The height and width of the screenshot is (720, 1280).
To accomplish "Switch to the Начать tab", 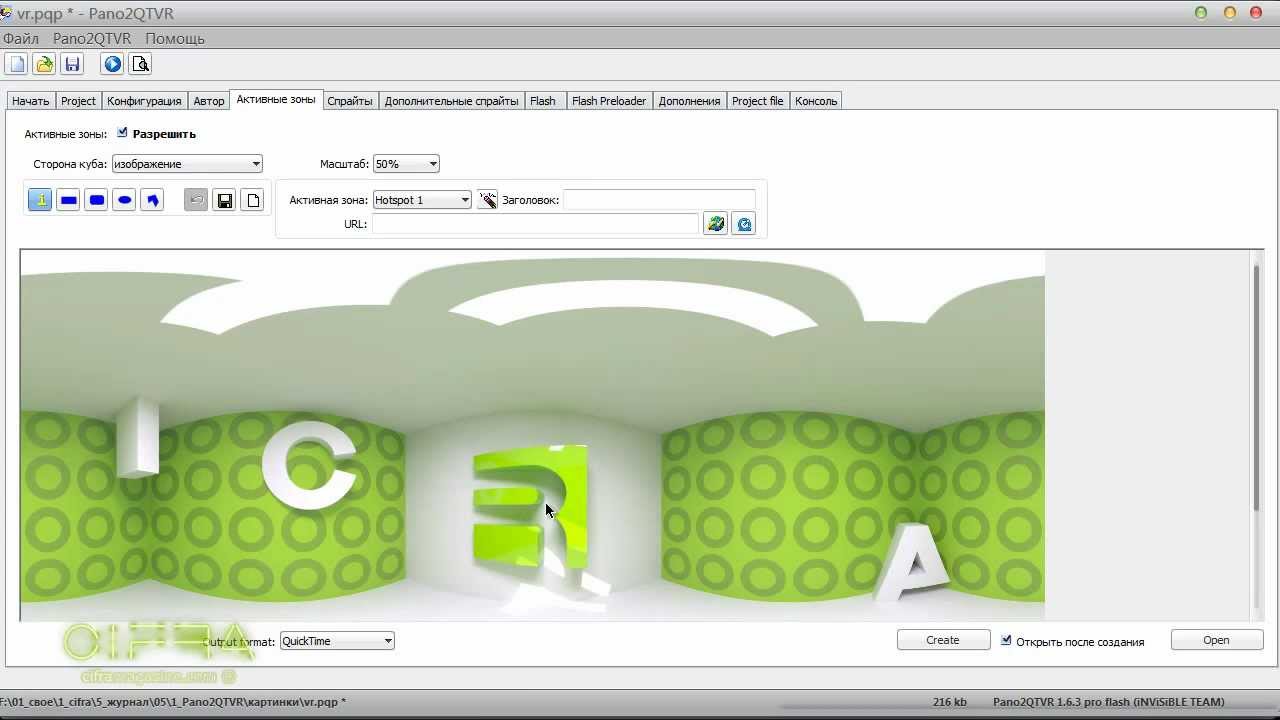I will click(31, 101).
